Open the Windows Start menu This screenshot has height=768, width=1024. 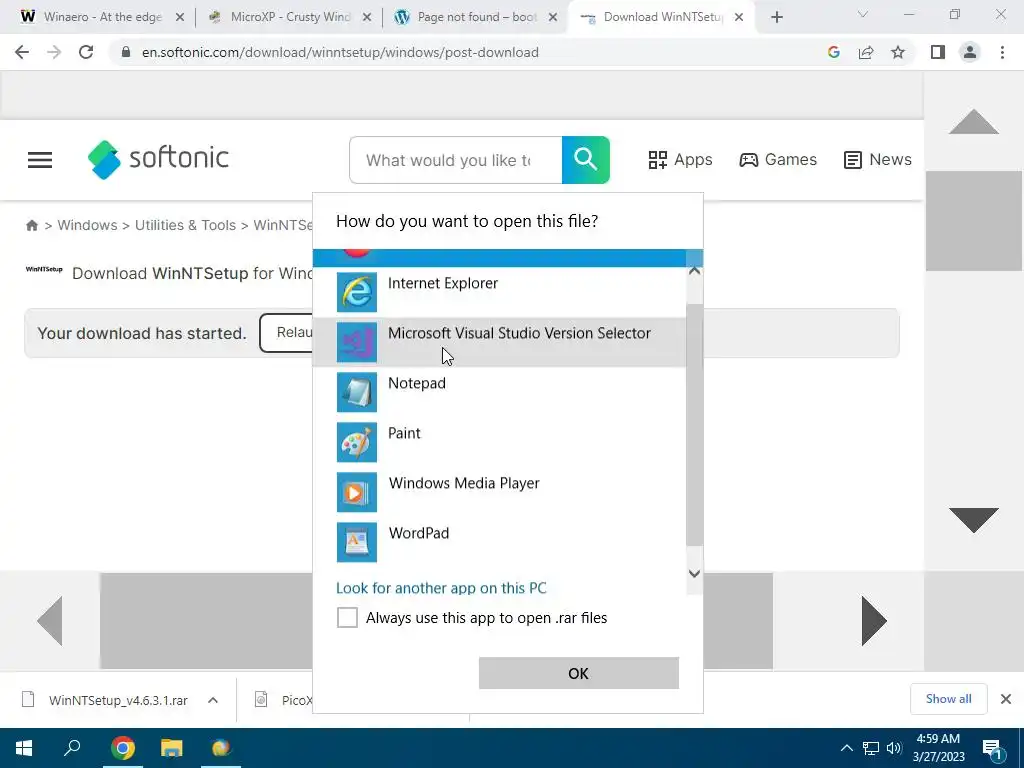point(24,748)
